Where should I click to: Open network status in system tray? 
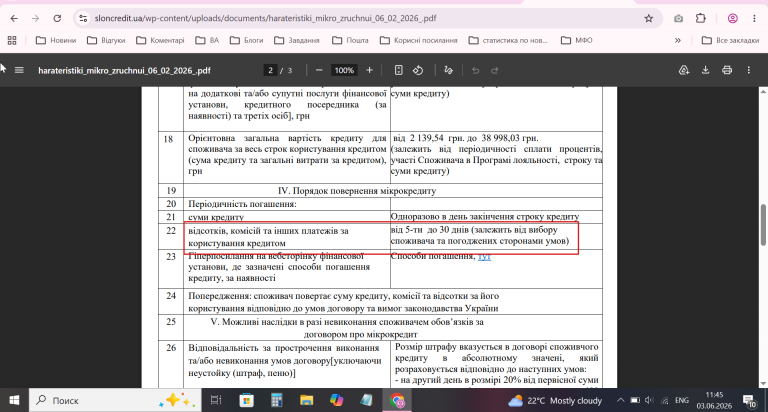point(664,400)
